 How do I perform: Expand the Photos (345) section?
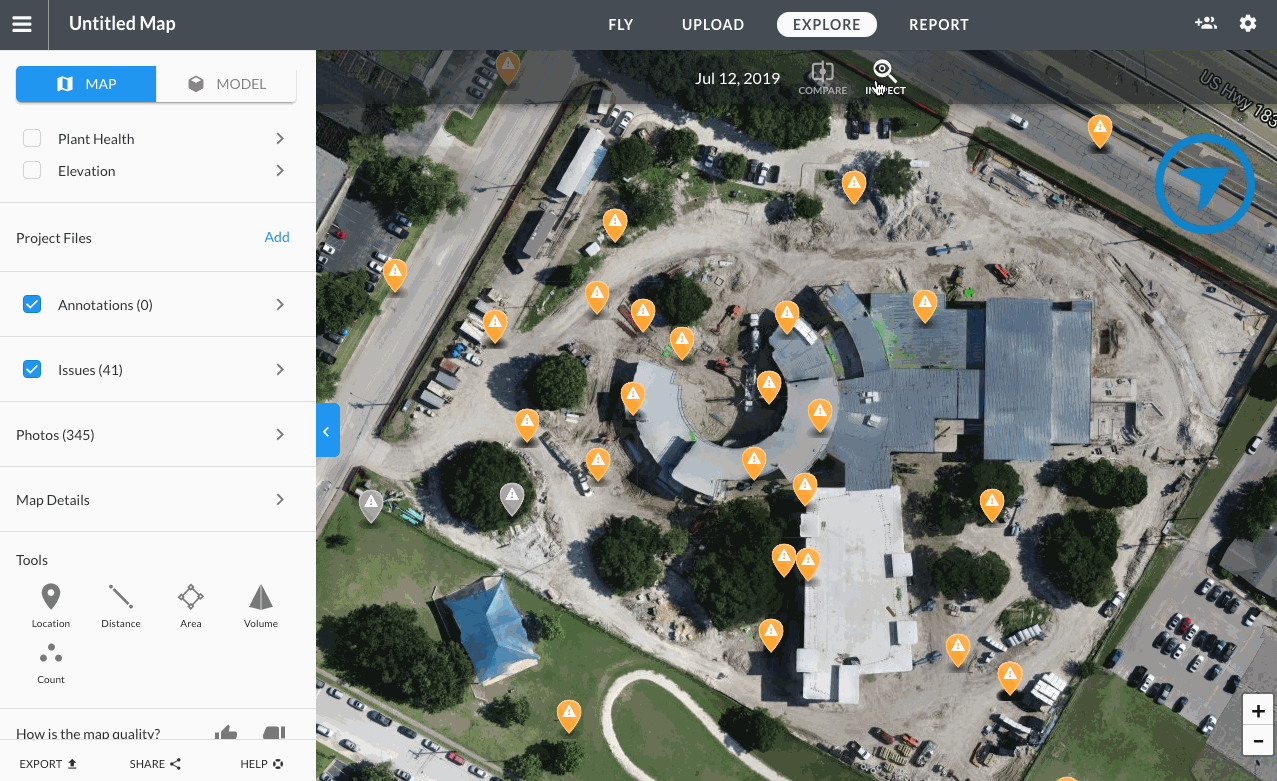[280, 435]
